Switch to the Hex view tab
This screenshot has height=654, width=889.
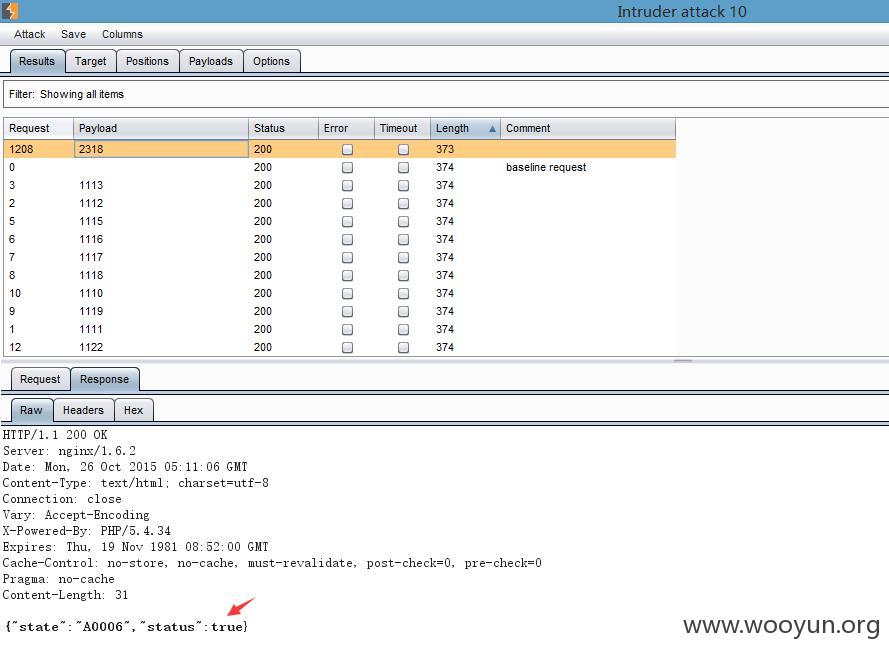(133, 410)
